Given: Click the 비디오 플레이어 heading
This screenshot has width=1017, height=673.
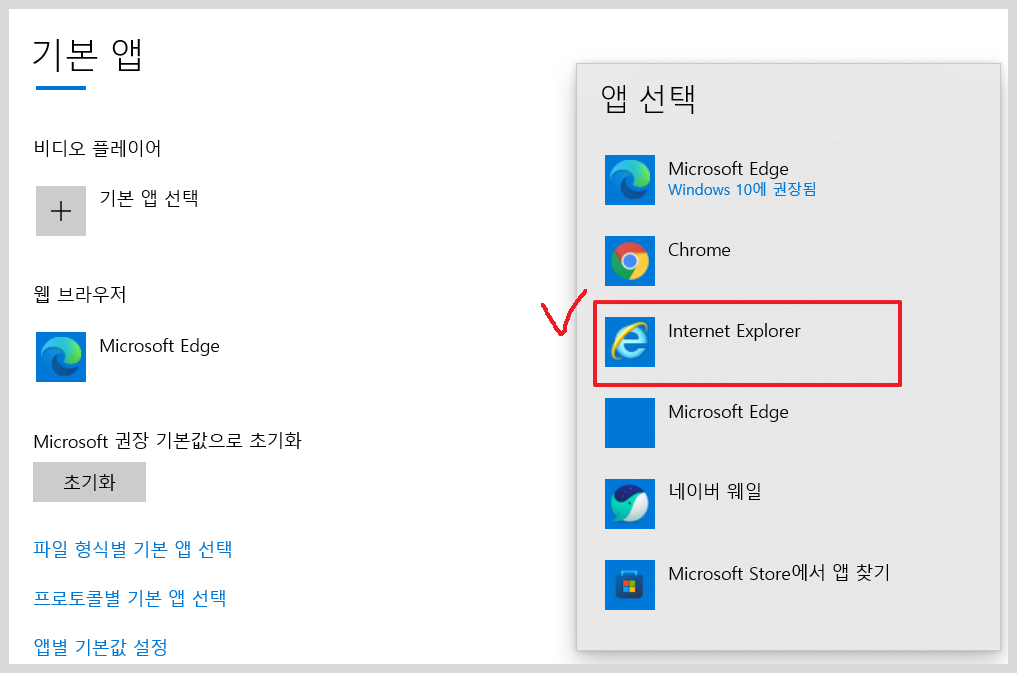Looking at the screenshot, I should (97, 148).
